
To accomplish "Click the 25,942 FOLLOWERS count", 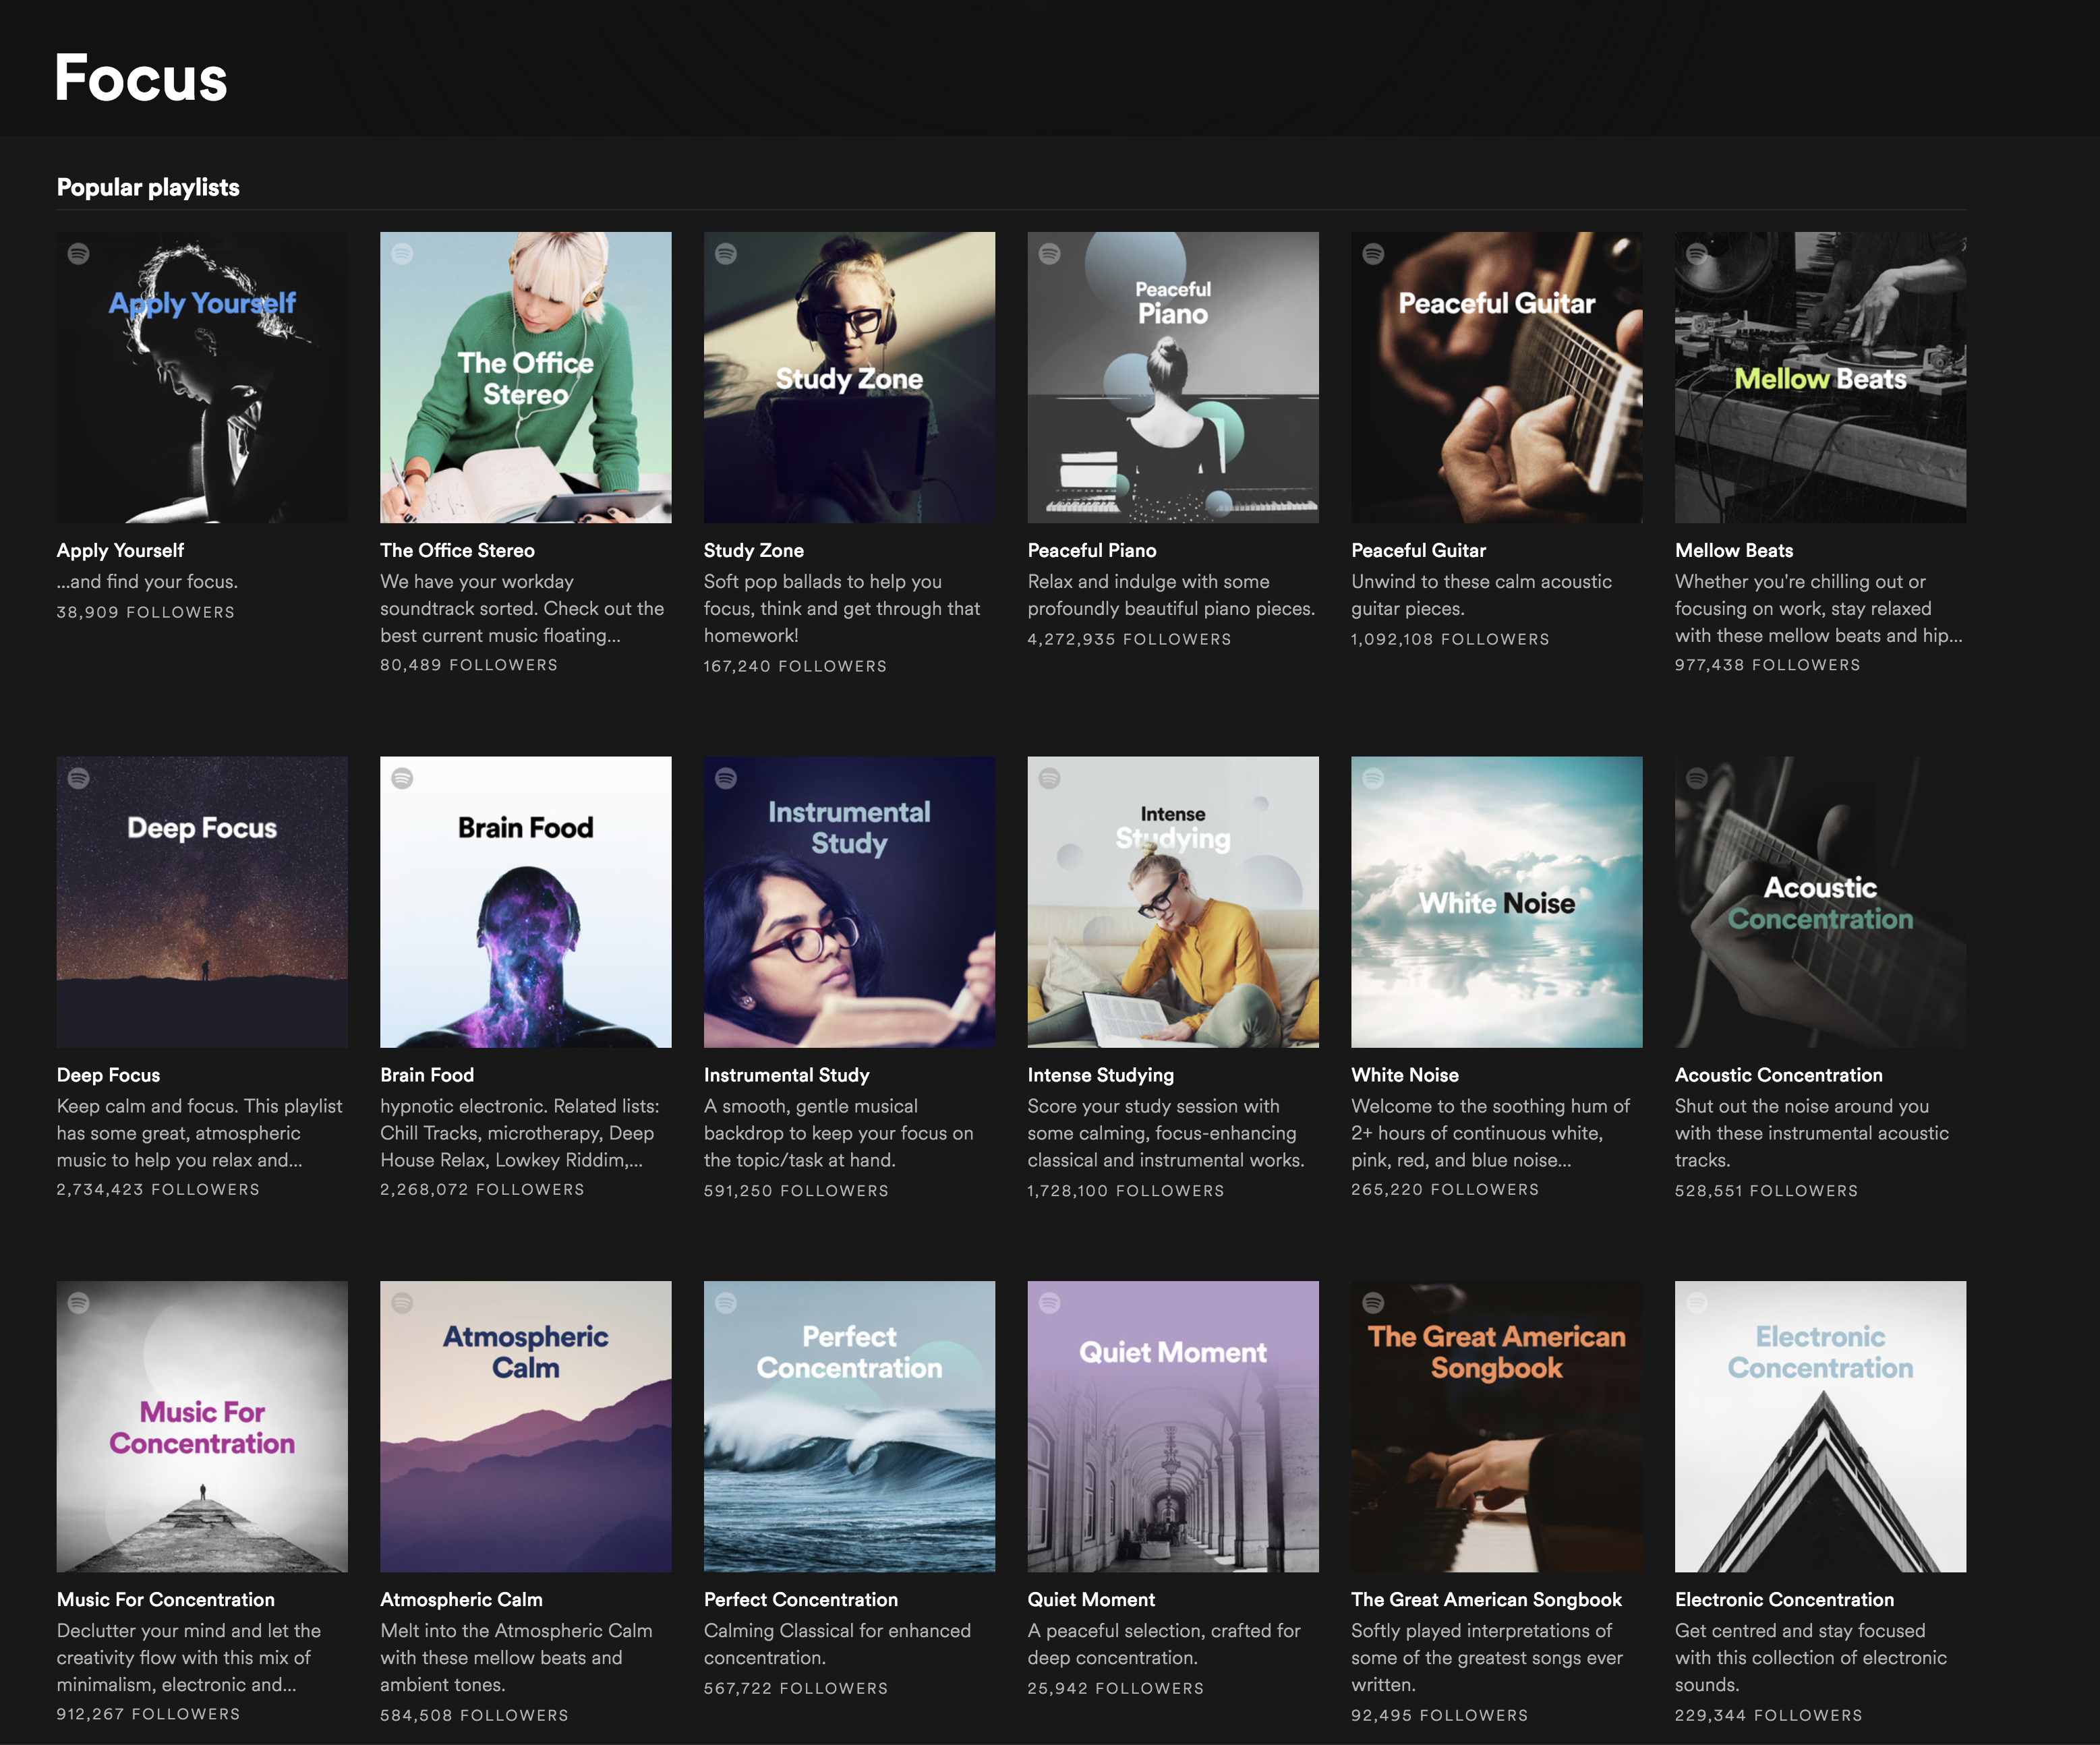I will [x=1116, y=1688].
